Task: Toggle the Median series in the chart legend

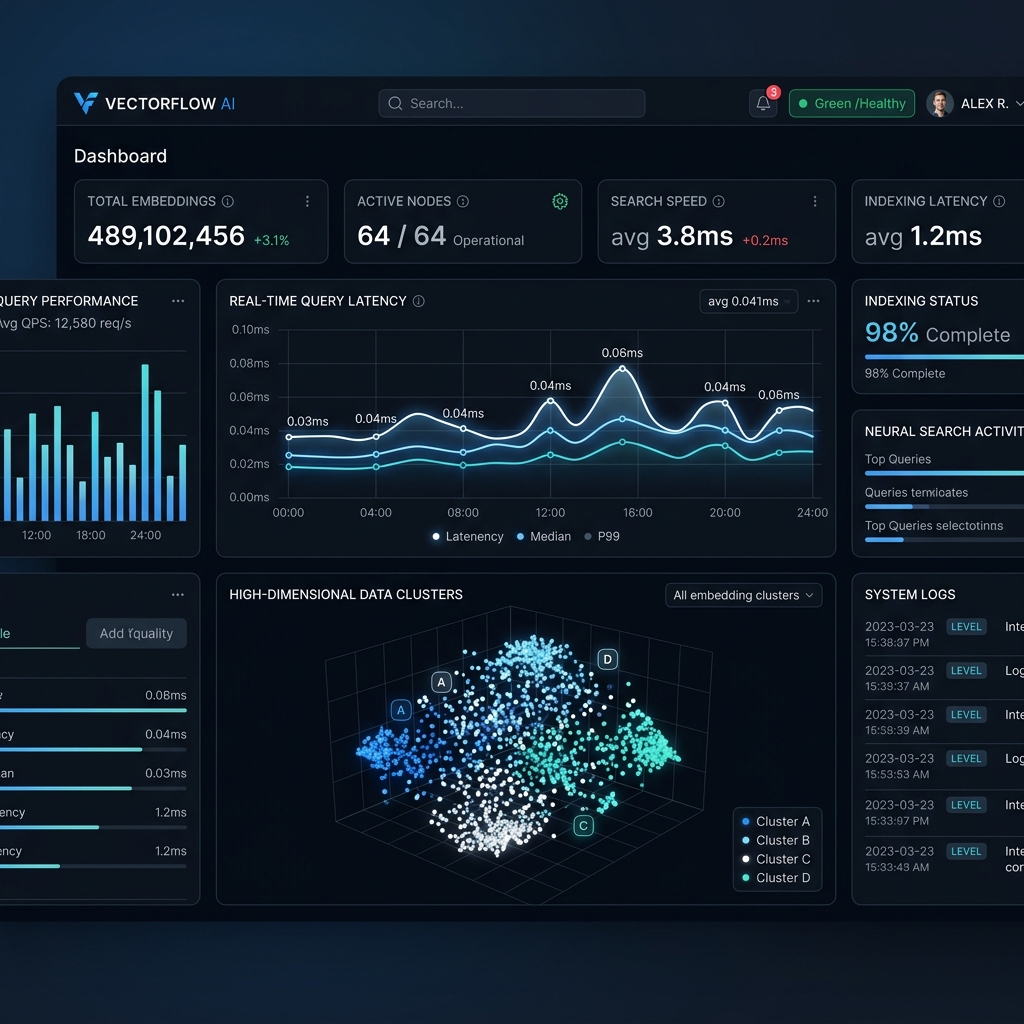Action: [x=543, y=536]
